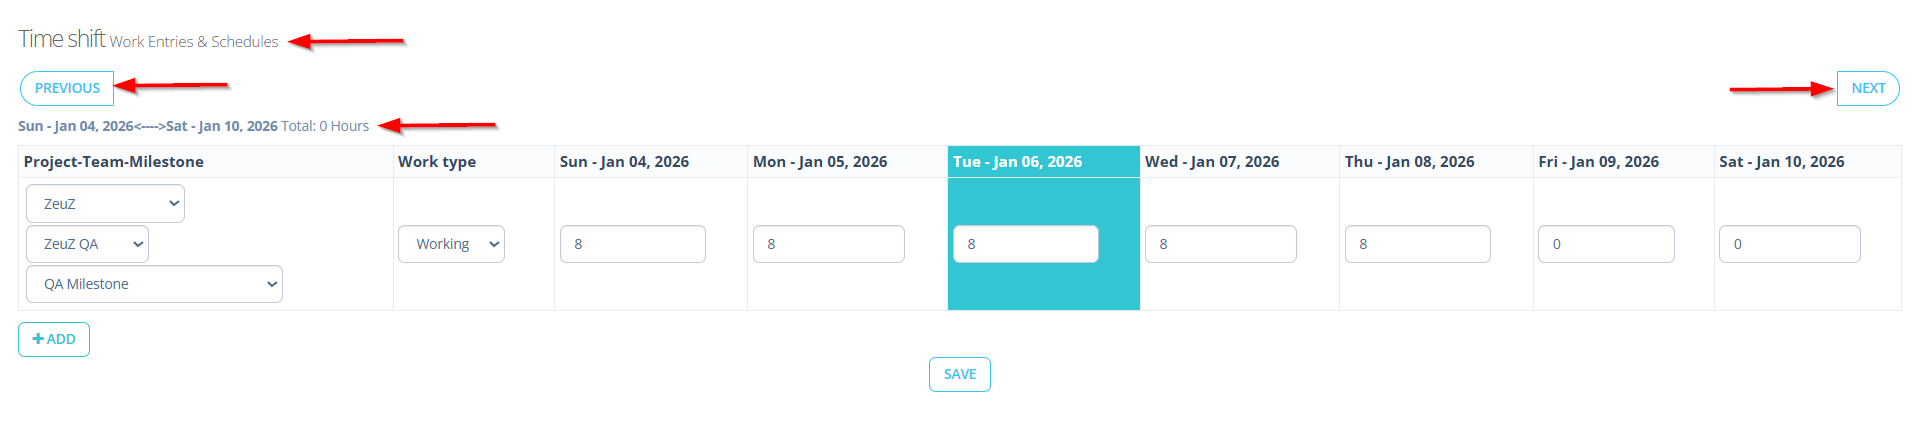Click the highlighted Tue - Jan 06 column header

pyautogui.click(x=1017, y=162)
